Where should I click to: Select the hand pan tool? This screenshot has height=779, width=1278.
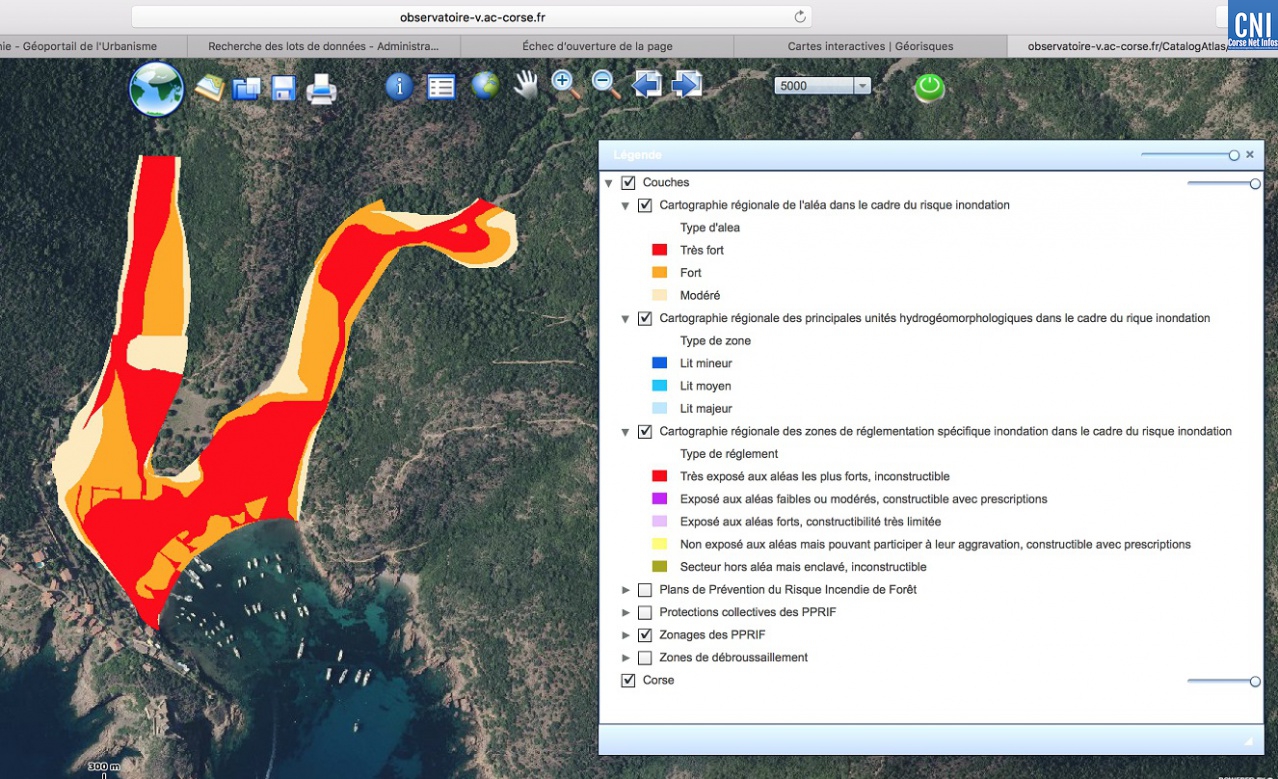[525, 86]
